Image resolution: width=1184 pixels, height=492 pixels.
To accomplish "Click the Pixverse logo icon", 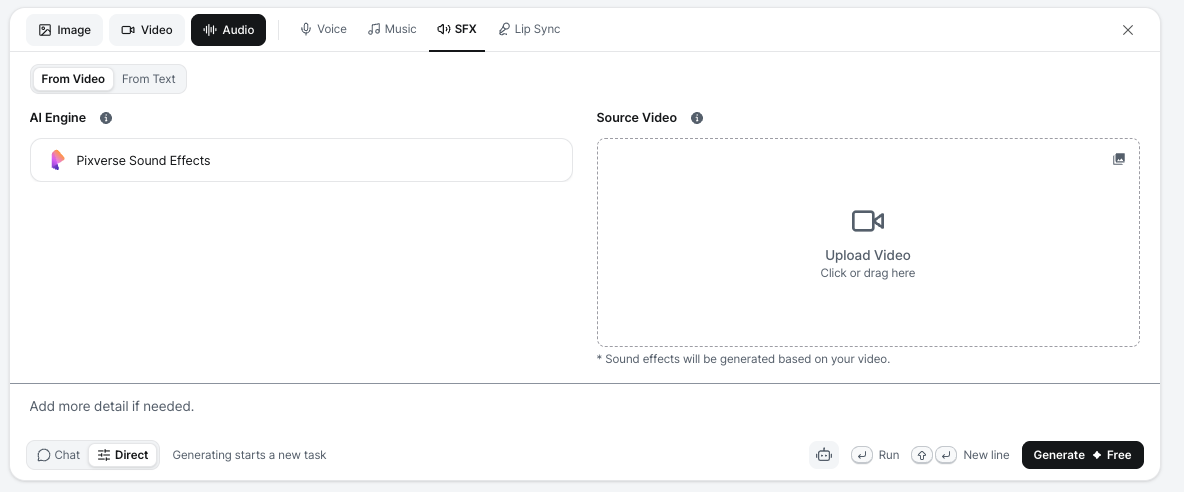I will [57, 160].
